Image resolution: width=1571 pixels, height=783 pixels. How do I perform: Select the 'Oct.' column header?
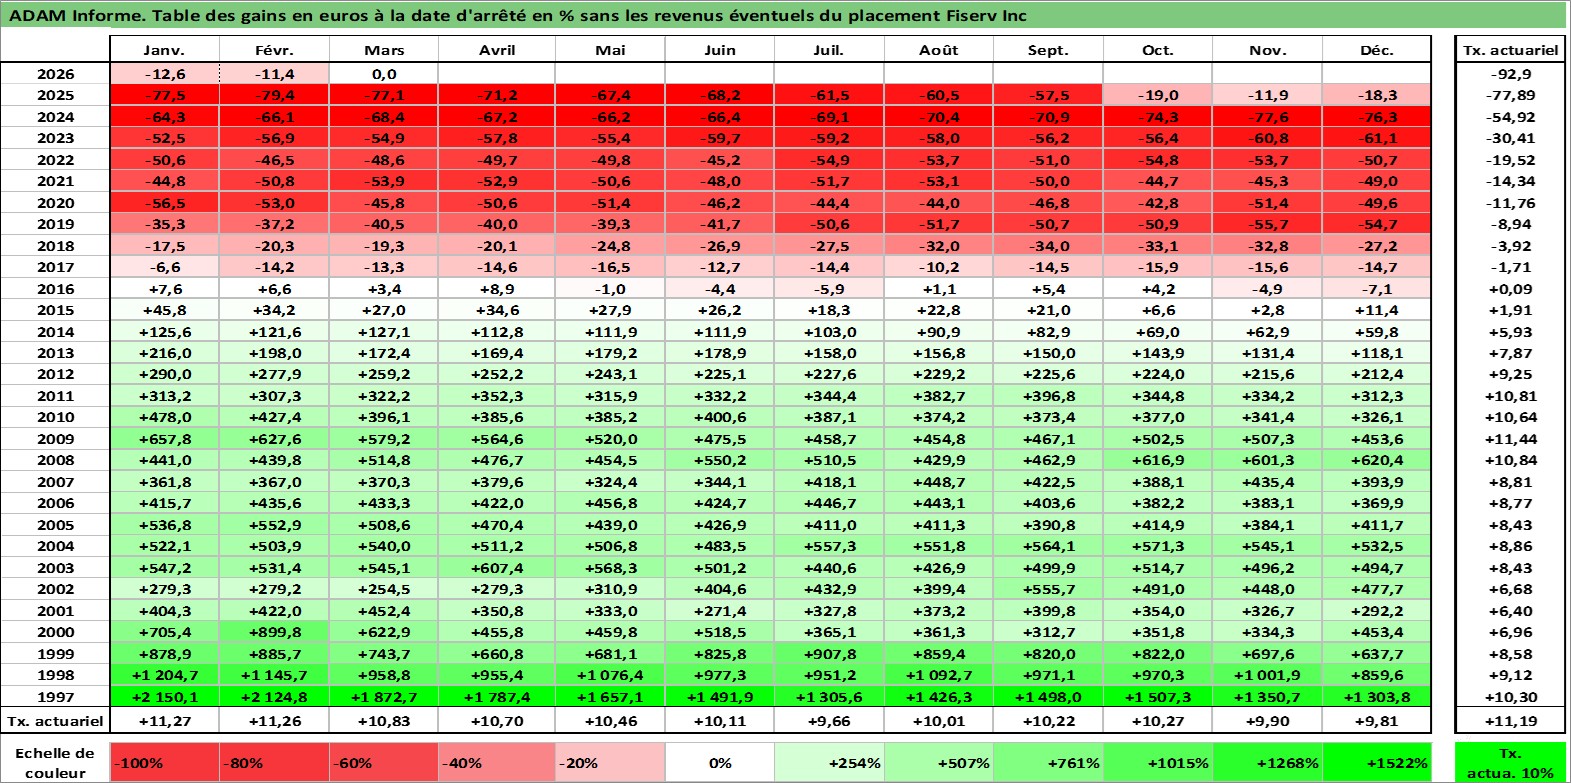[1157, 50]
